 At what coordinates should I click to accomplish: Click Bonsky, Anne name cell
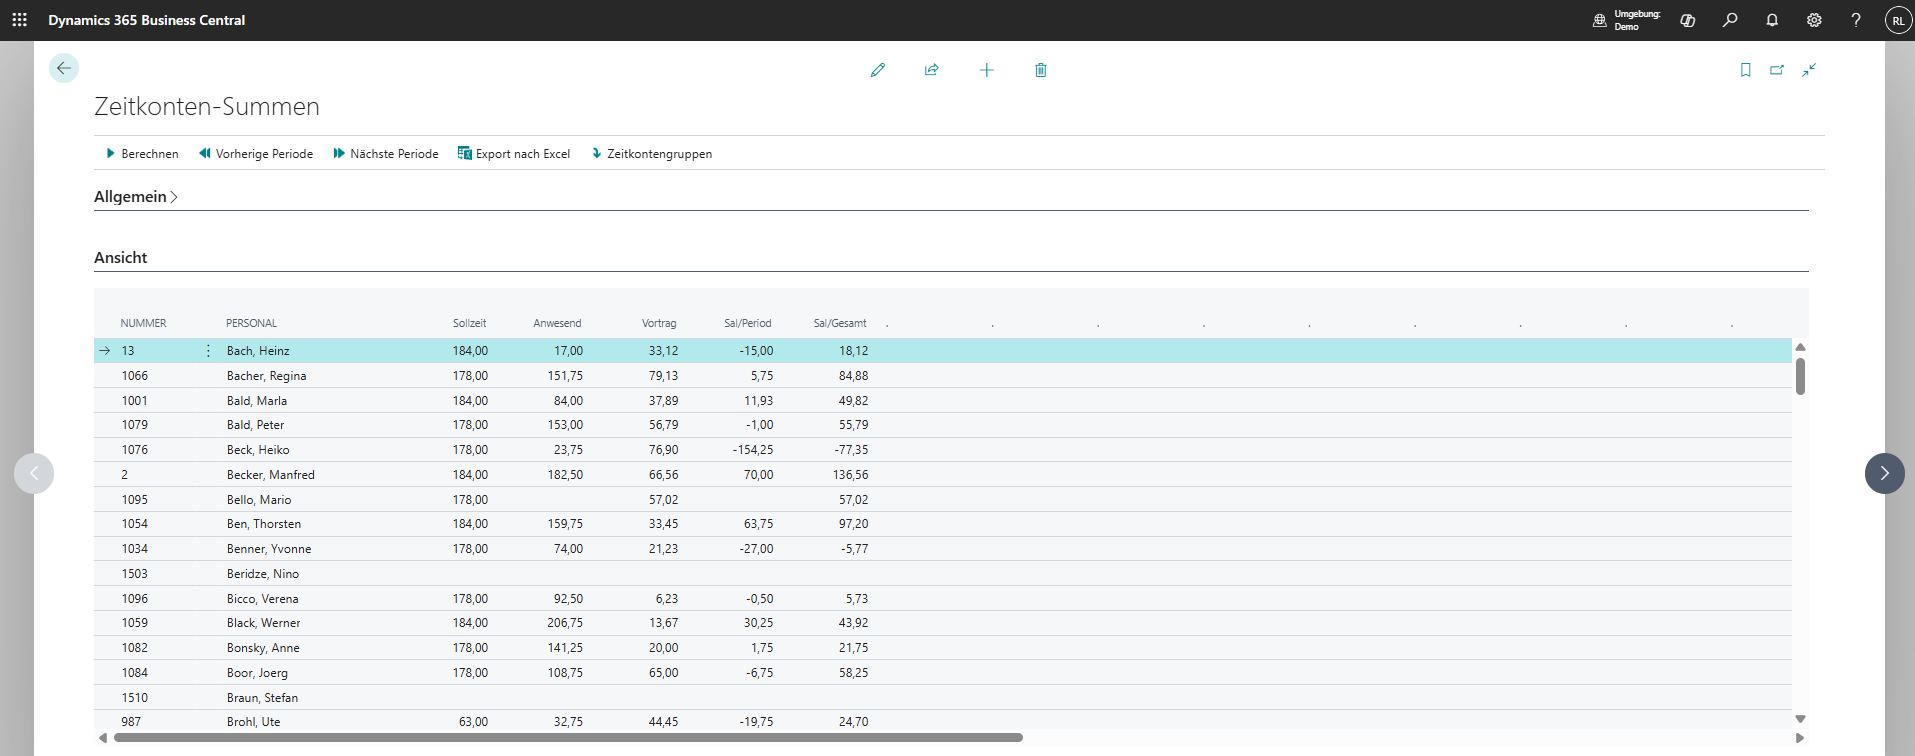tap(263, 648)
